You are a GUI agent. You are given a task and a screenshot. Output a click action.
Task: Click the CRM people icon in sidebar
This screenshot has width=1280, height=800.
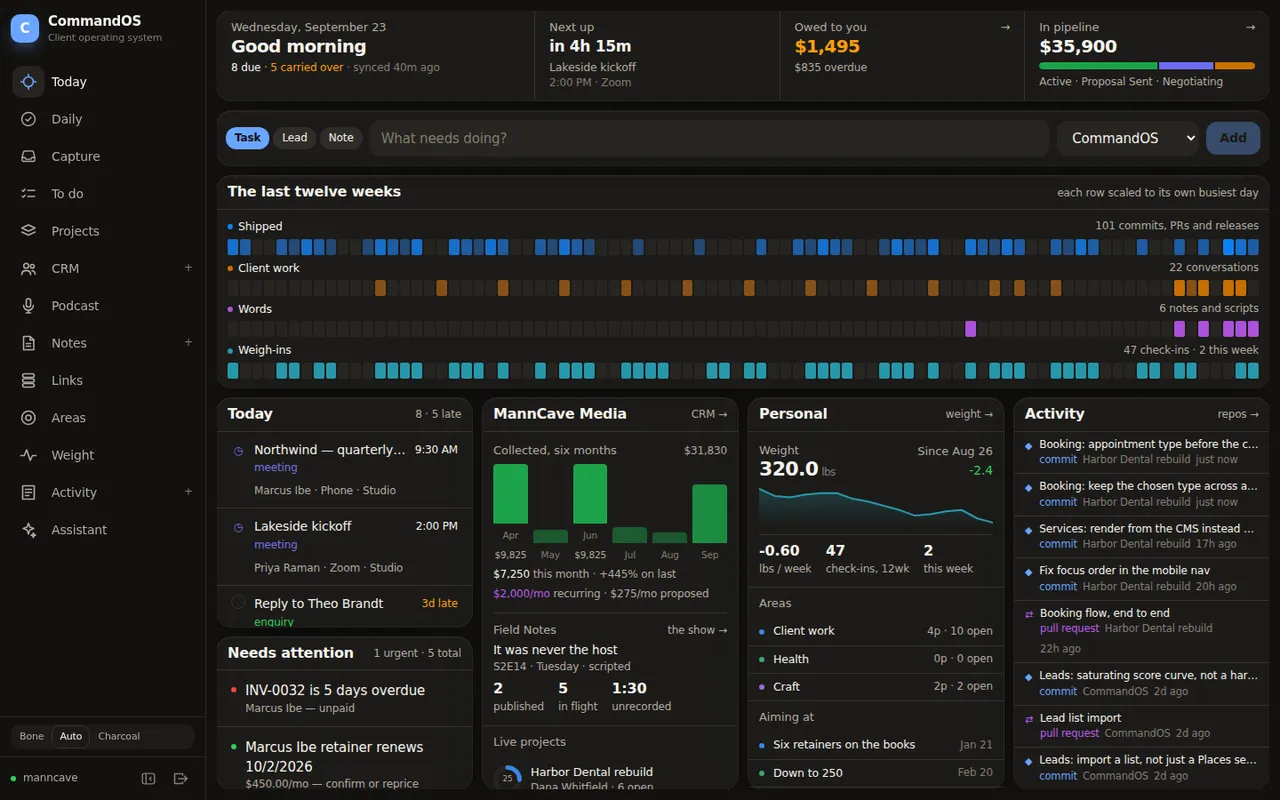click(x=29, y=268)
